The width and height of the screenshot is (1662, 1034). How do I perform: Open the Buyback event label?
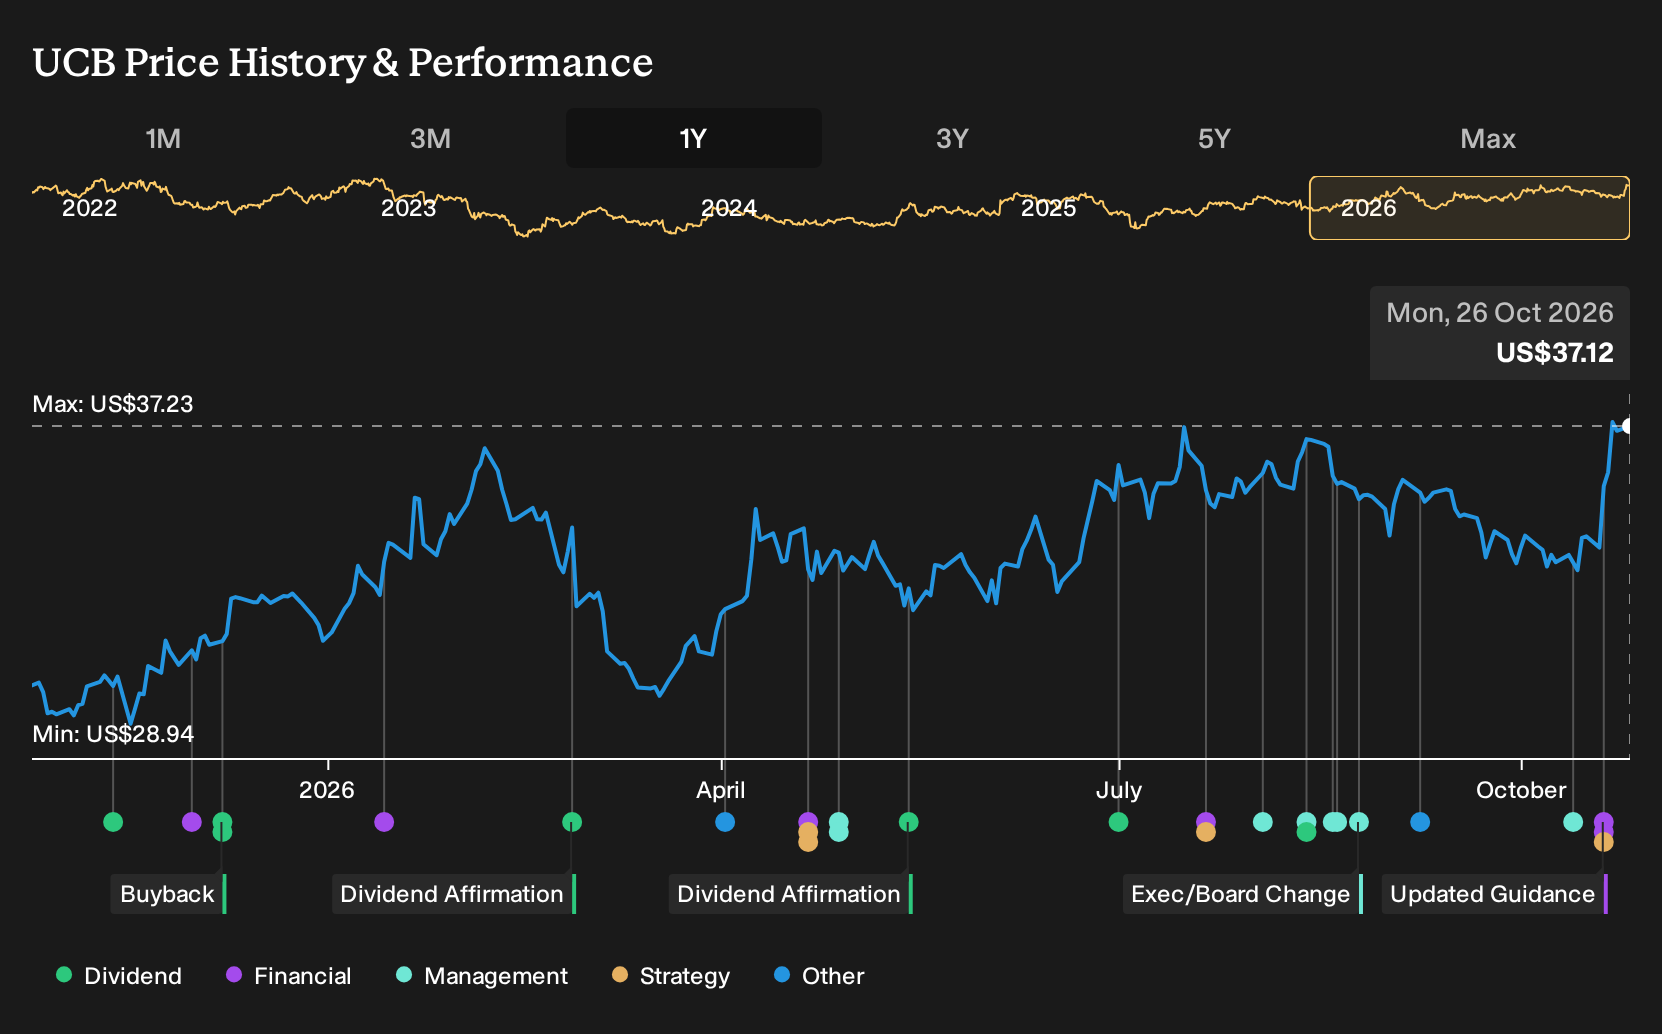tap(168, 894)
